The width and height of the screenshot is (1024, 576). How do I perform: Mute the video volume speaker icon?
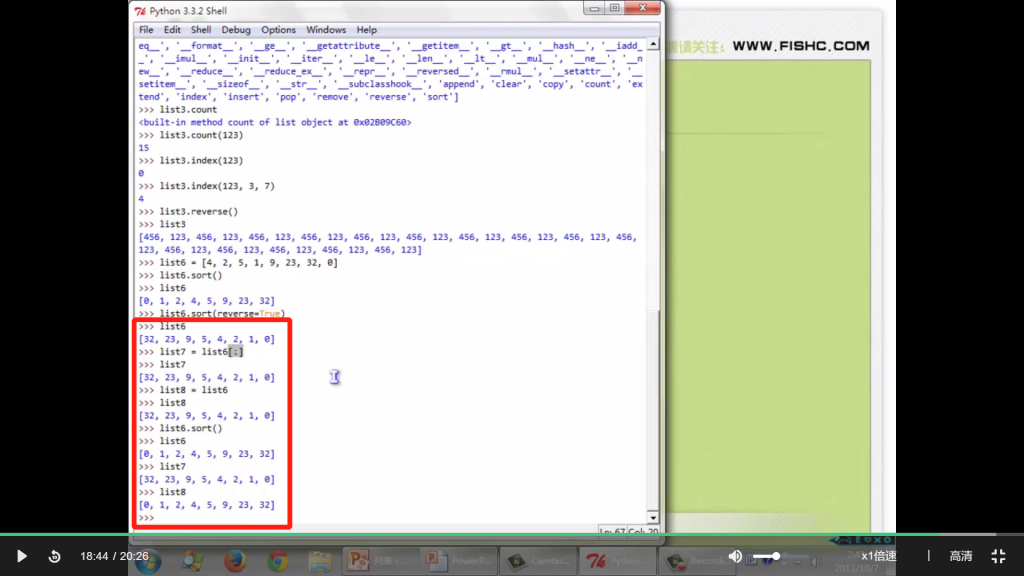coord(735,556)
